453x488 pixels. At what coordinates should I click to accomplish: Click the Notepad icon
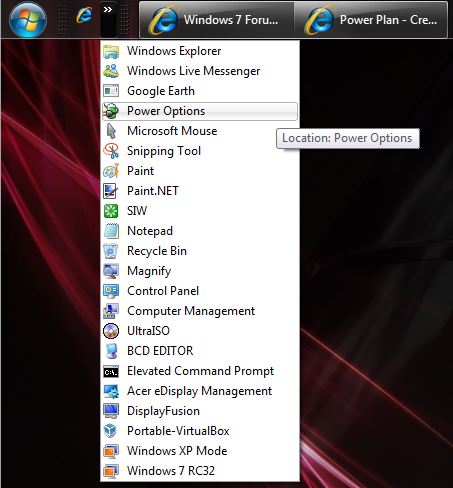111,231
